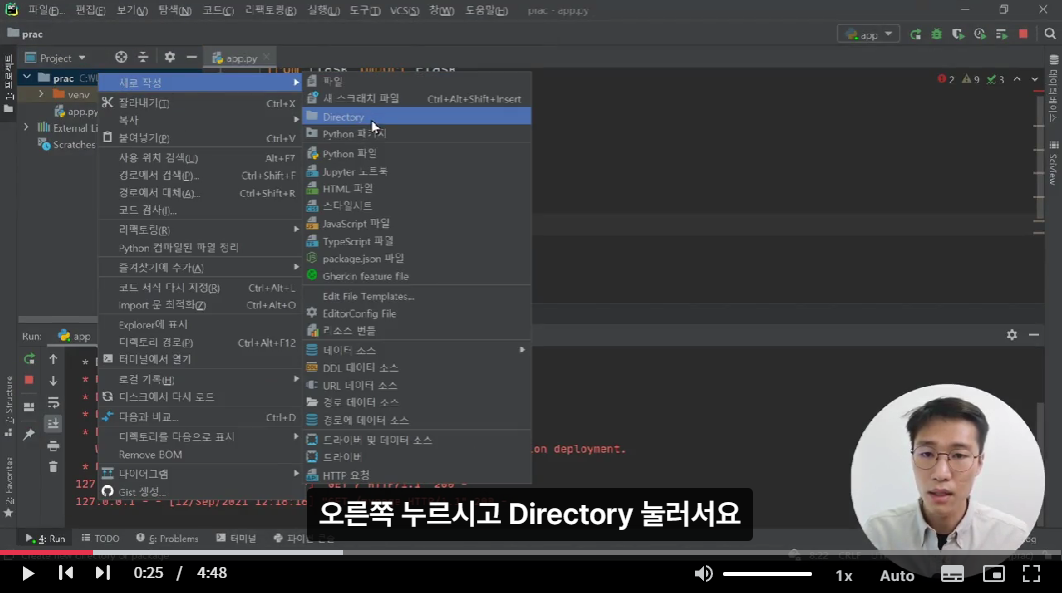This screenshot has height=593, width=1062.
Task: Open the 리팩토링 menu in the menu bar
Action: coord(270,11)
